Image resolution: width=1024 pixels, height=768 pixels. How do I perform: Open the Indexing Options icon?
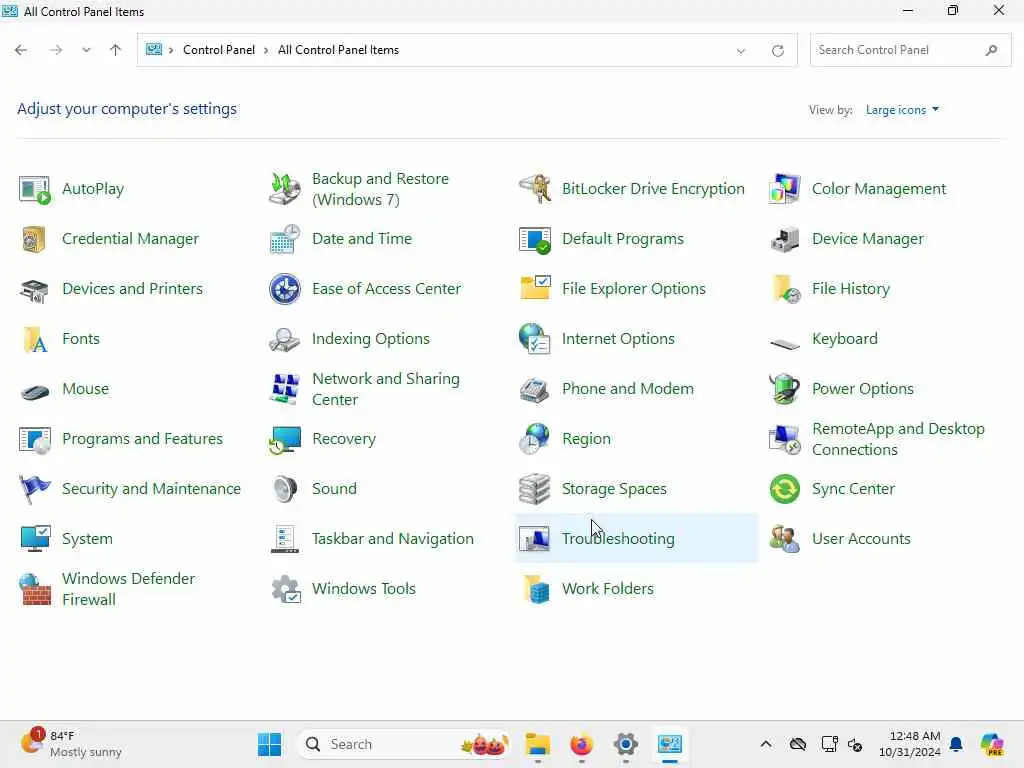coord(285,339)
